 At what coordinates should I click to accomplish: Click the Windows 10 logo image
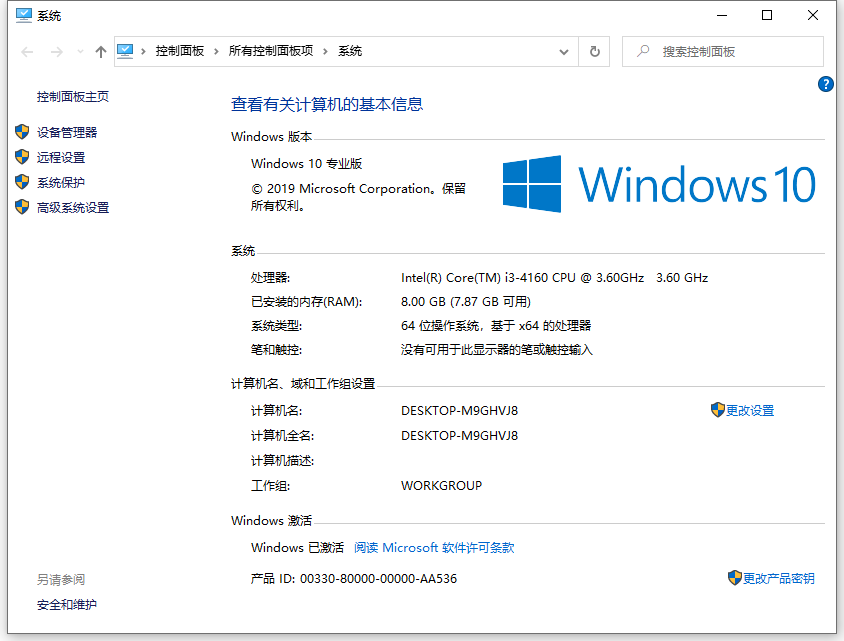point(659,185)
